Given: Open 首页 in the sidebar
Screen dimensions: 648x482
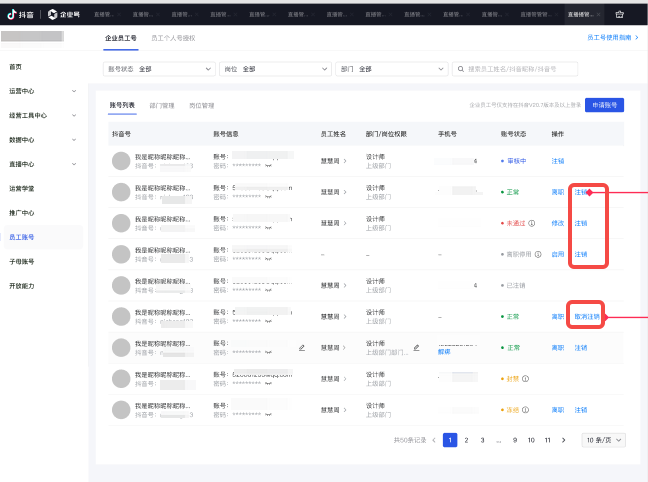Looking at the screenshot, I should tap(15, 67).
